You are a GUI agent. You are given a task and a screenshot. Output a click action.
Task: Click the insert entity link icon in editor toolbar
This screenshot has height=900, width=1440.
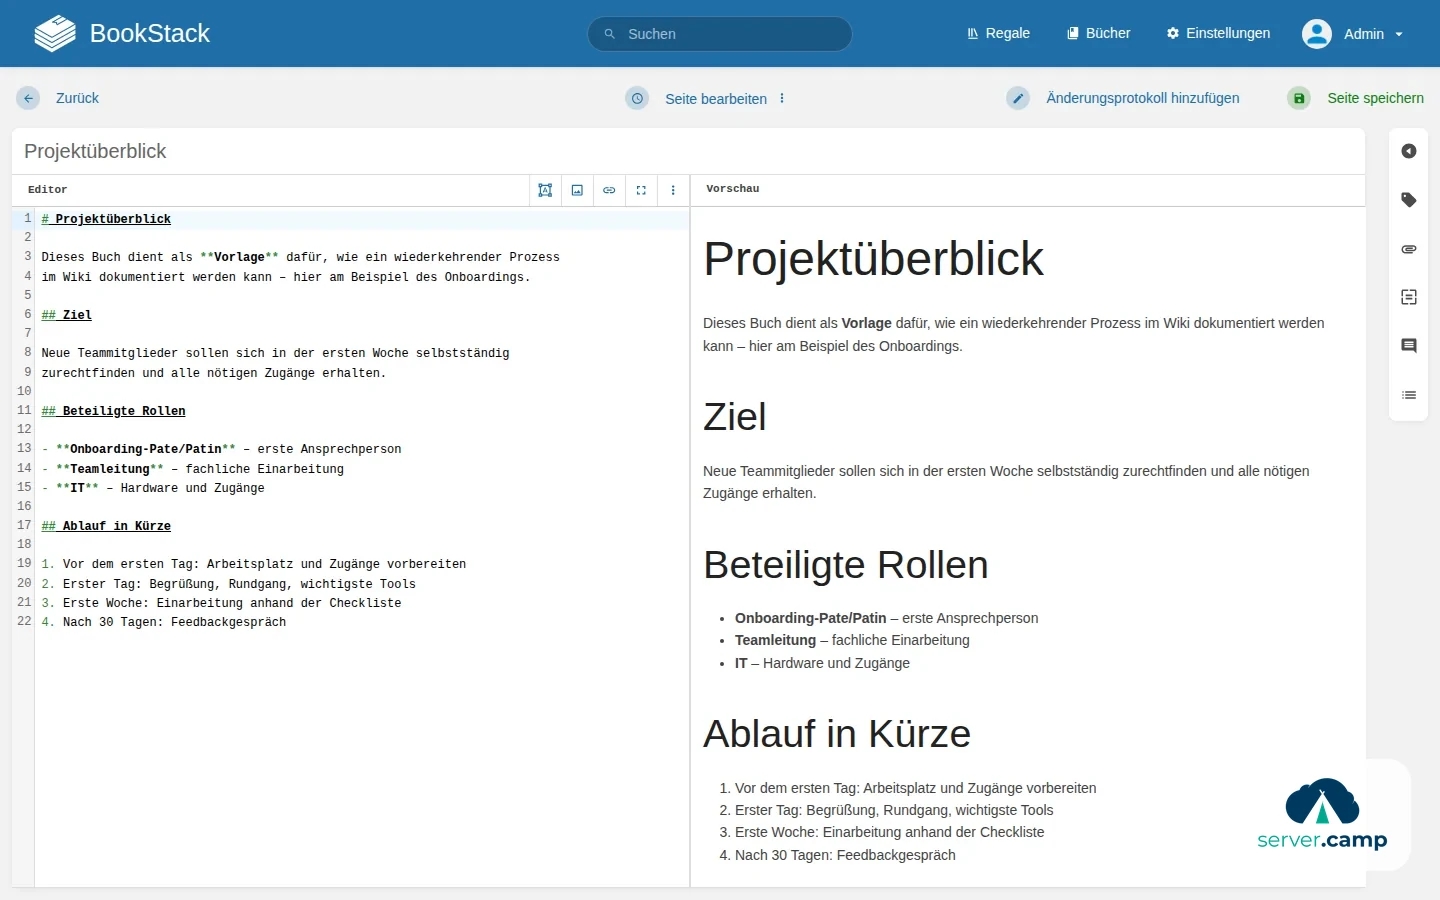click(x=609, y=190)
